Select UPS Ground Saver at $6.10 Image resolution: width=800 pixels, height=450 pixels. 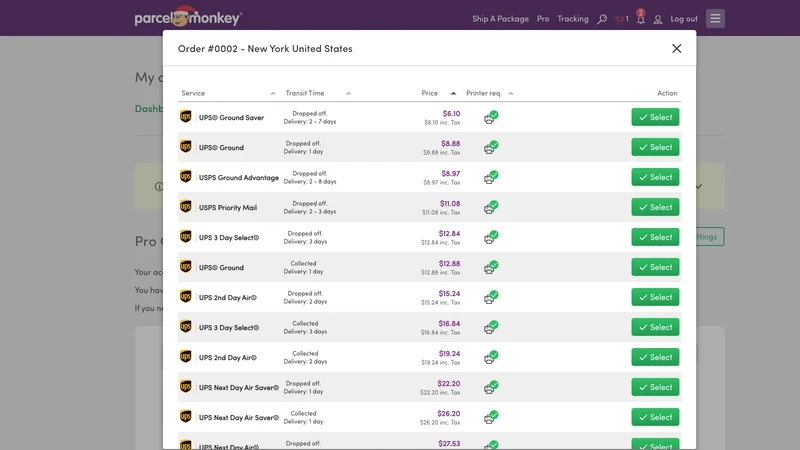pos(655,117)
